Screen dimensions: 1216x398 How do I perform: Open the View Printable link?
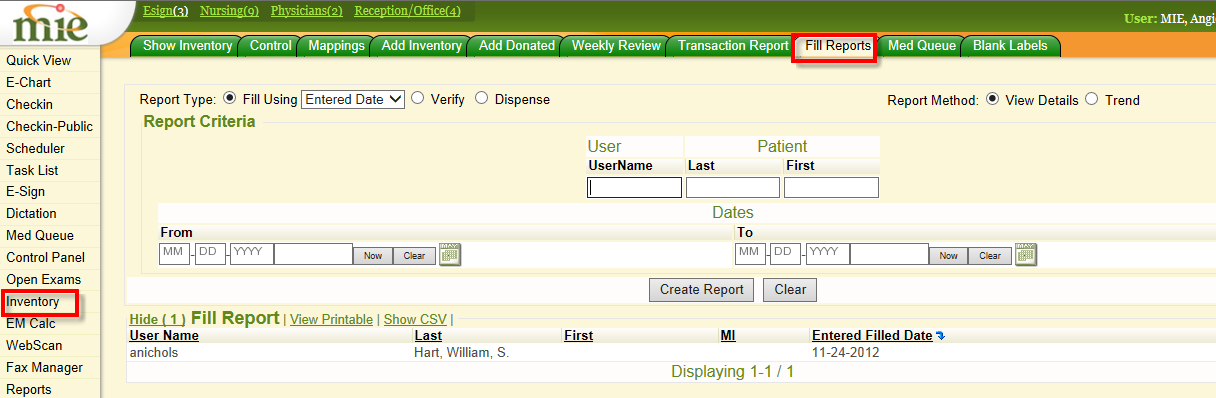331,319
